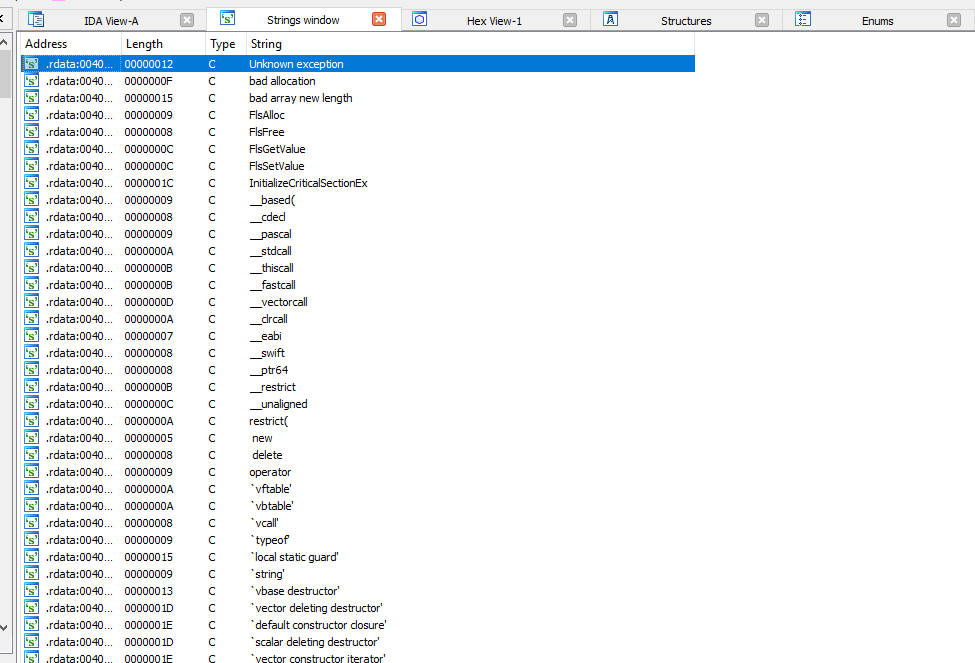Close the Enums tab
Screen dimensions: 975x663
[x=955, y=20]
